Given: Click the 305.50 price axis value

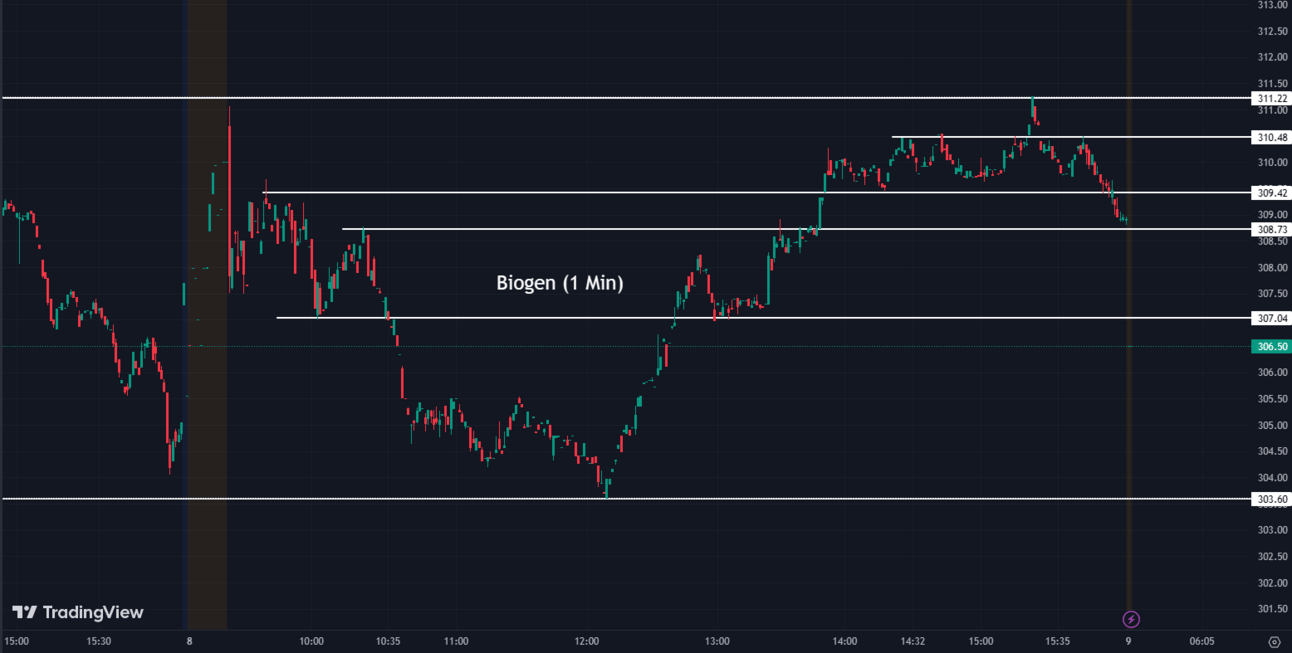Looking at the screenshot, I should (1271, 398).
